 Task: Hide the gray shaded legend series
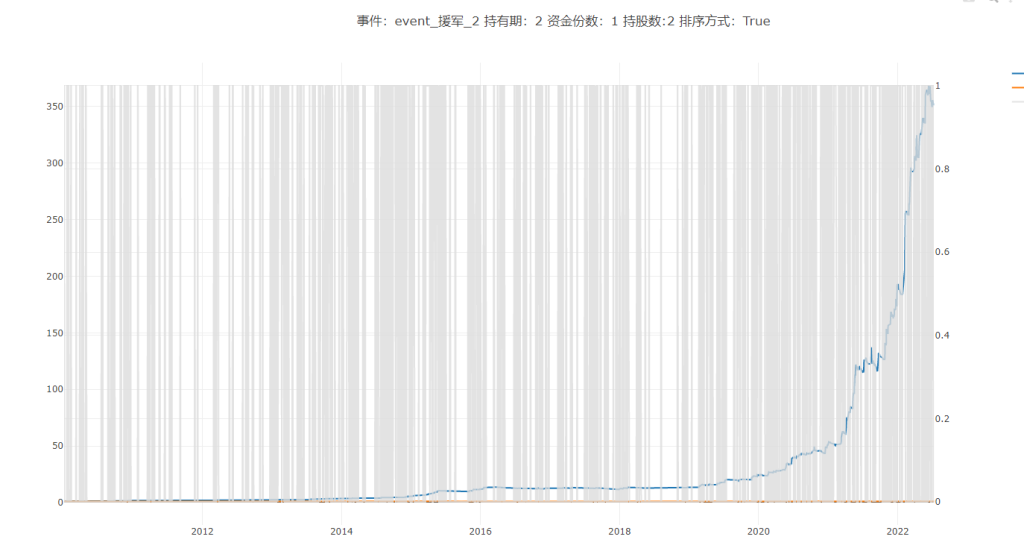point(1017,101)
